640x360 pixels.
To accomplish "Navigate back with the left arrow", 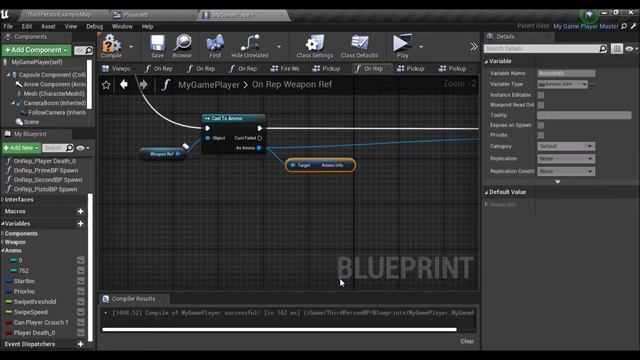I will tap(124, 84).
